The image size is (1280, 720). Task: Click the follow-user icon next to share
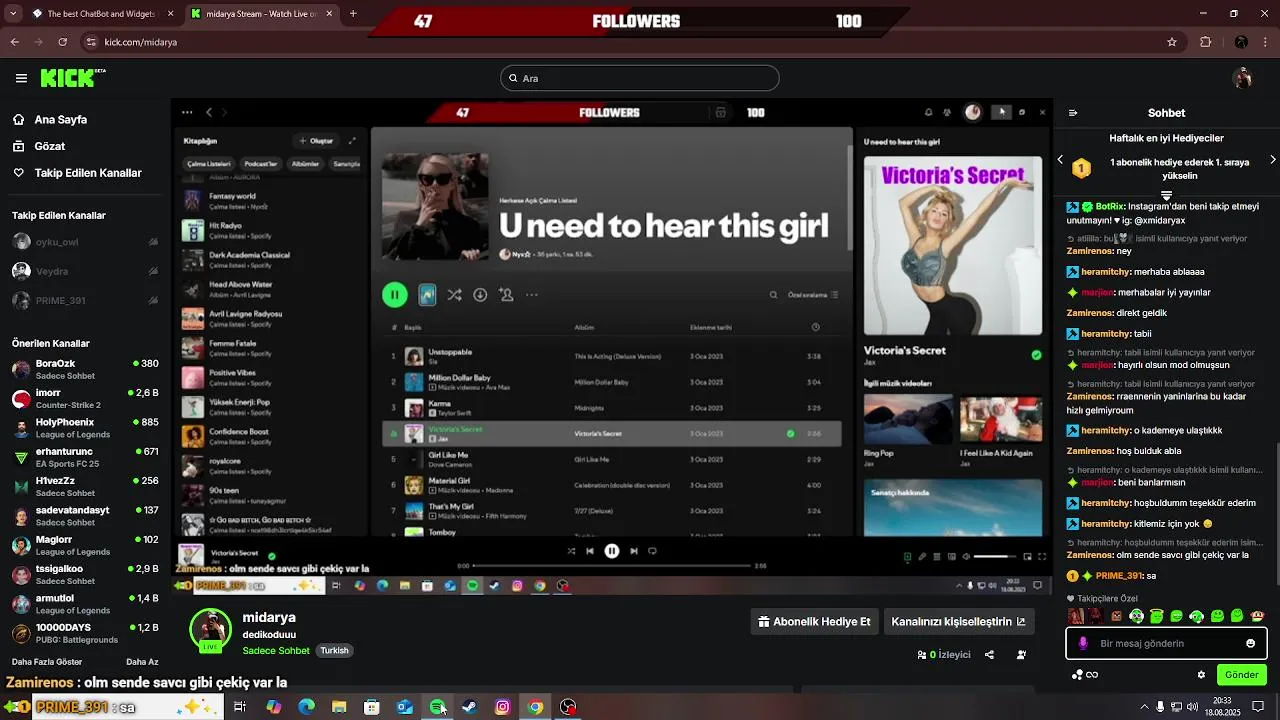[1021, 655]
